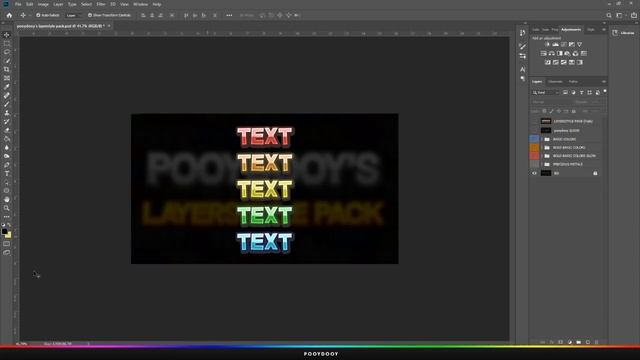640x360 pixels.
Task: Switch to the Paths tab
Action: click(573, 82)
